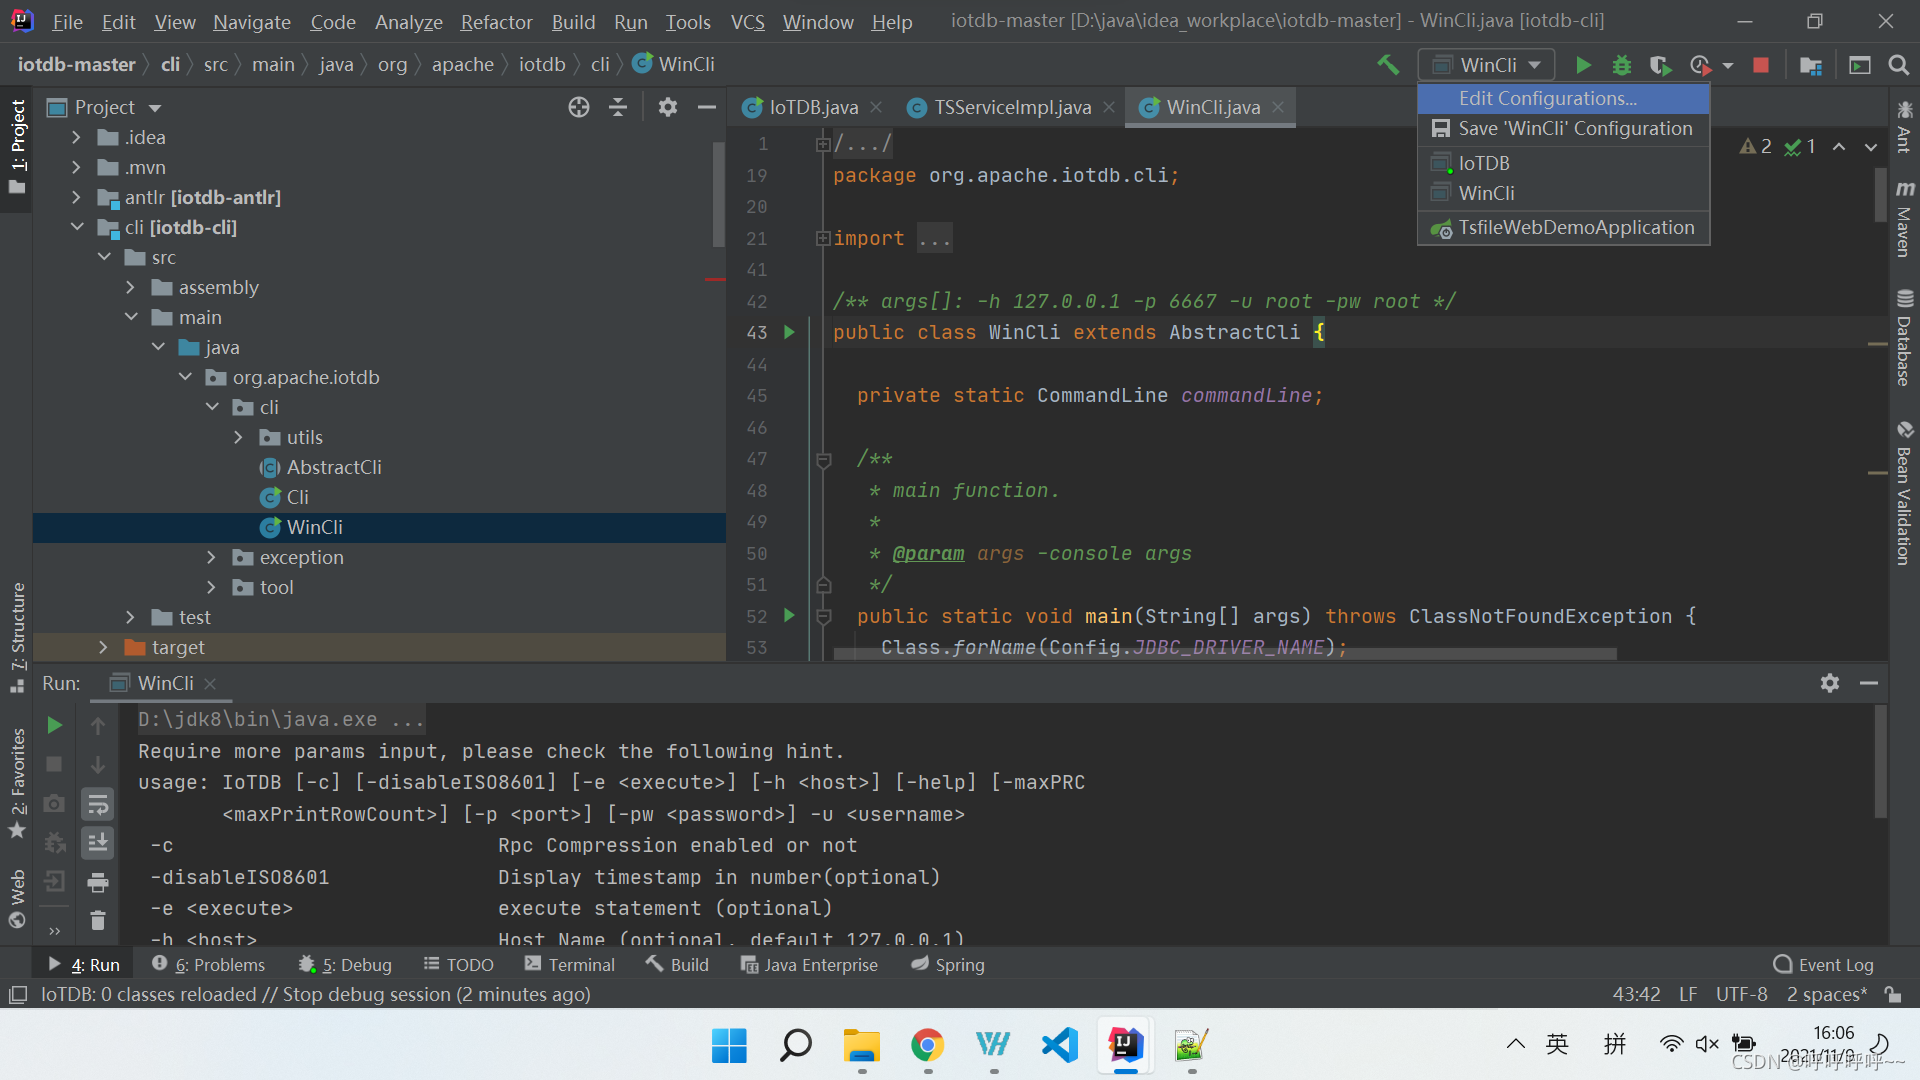
Task: Select TsfileWebDemoApplication configuration
Action: (1563, 227)
